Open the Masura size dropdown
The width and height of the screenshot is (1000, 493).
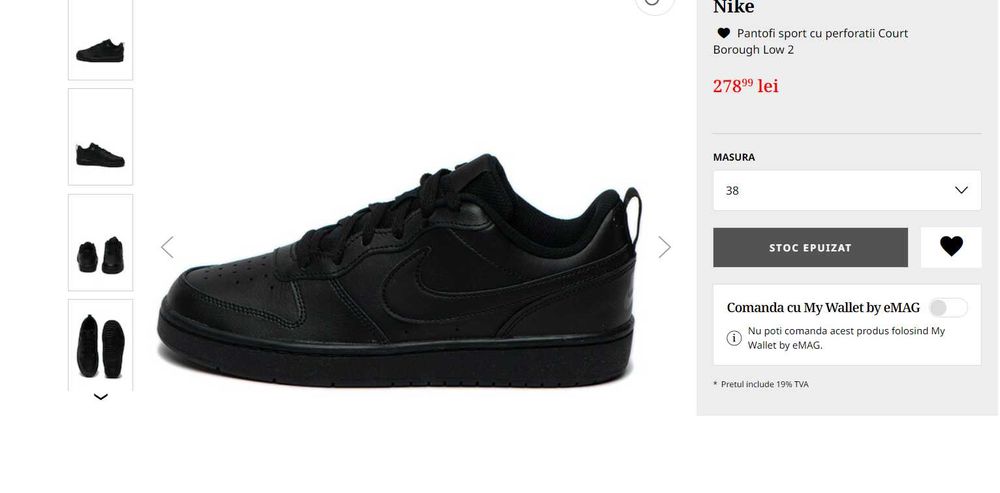point(847,190)
